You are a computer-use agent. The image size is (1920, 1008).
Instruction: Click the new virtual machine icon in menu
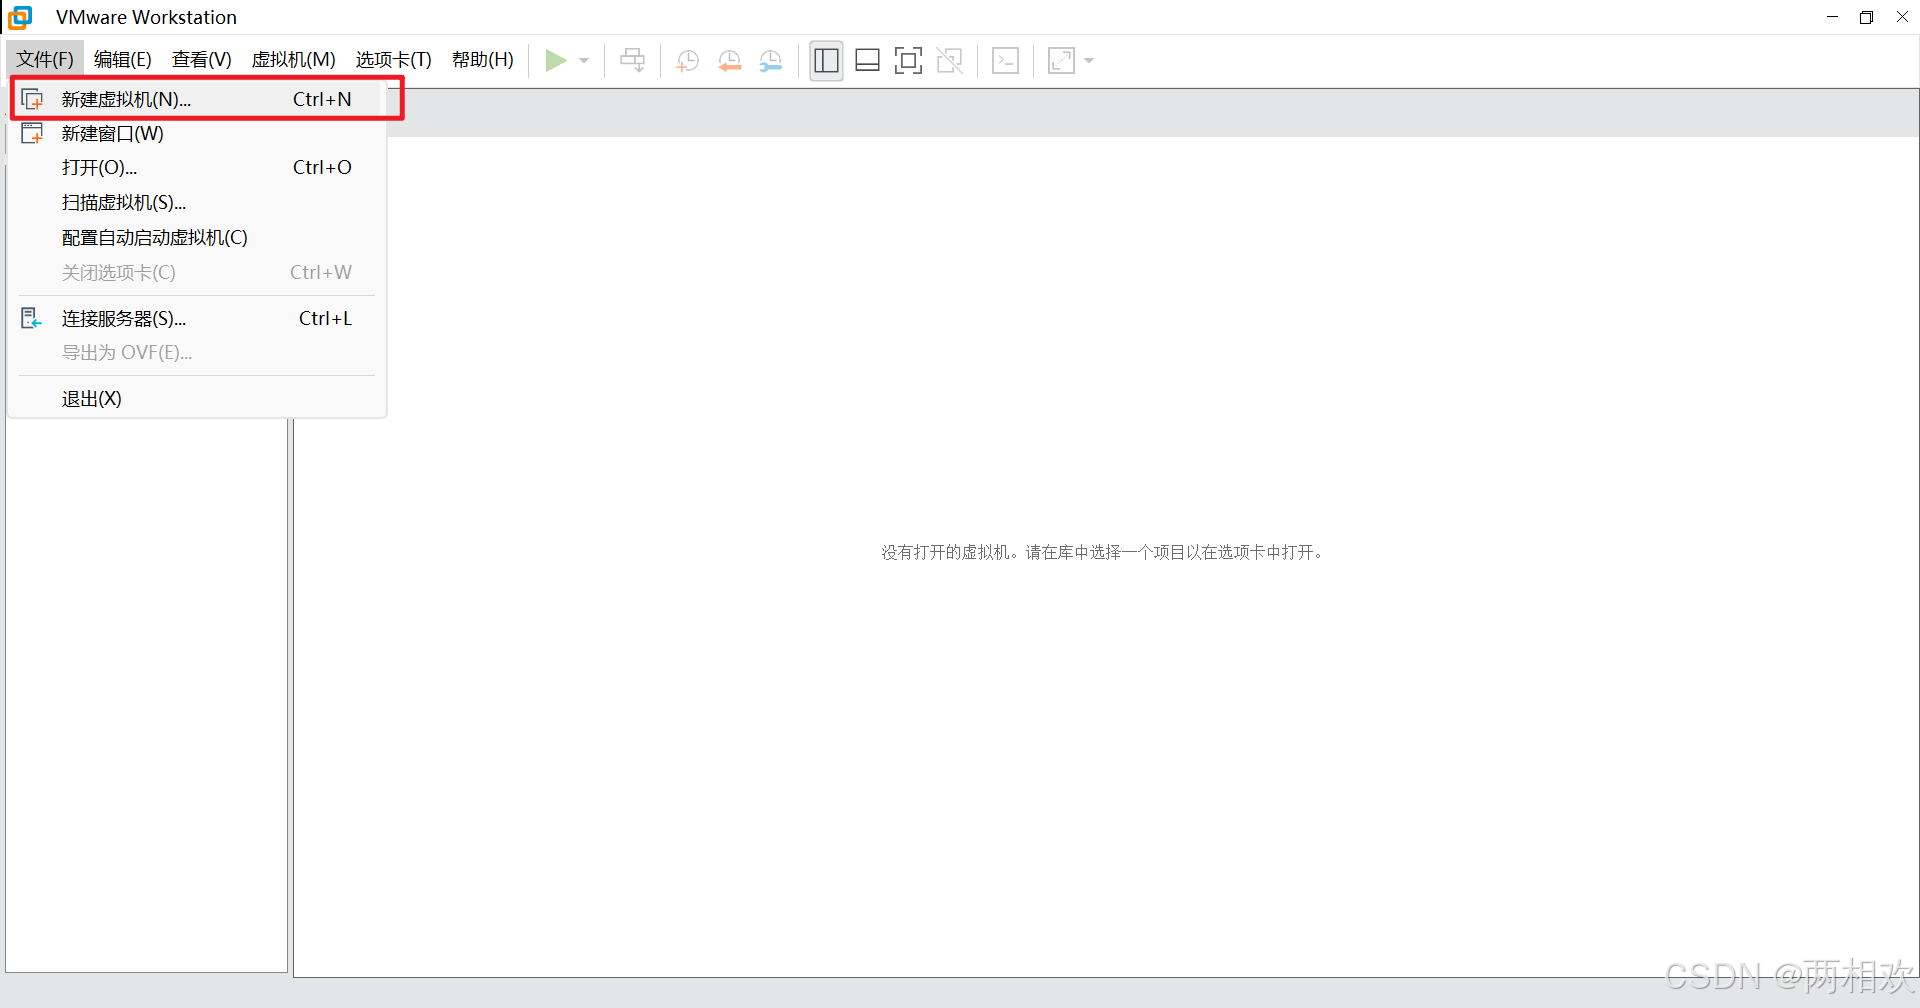click(32, 99)
